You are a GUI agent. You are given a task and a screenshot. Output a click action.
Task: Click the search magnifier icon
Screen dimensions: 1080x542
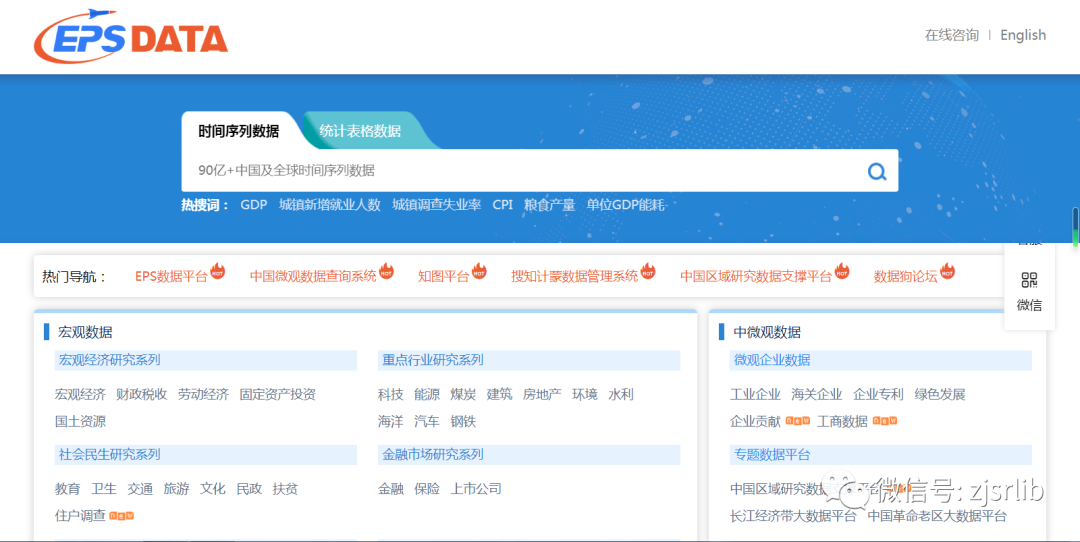tap(876, 171)
